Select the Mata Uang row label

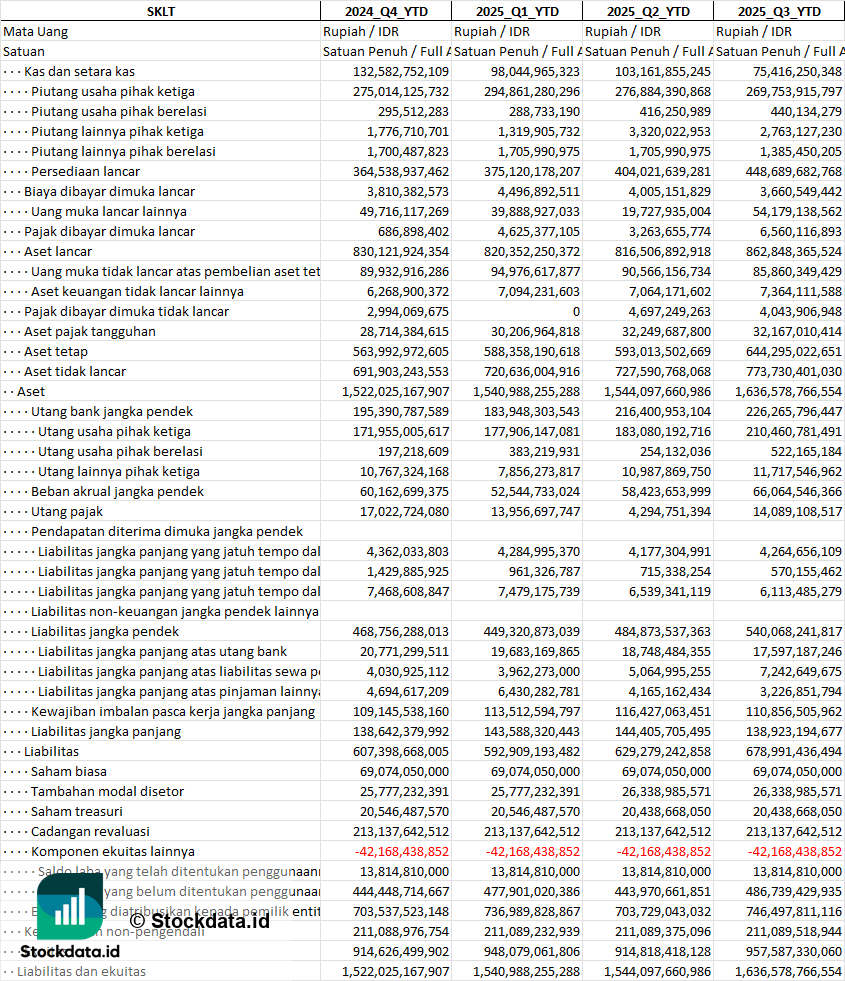pos(36,31)
